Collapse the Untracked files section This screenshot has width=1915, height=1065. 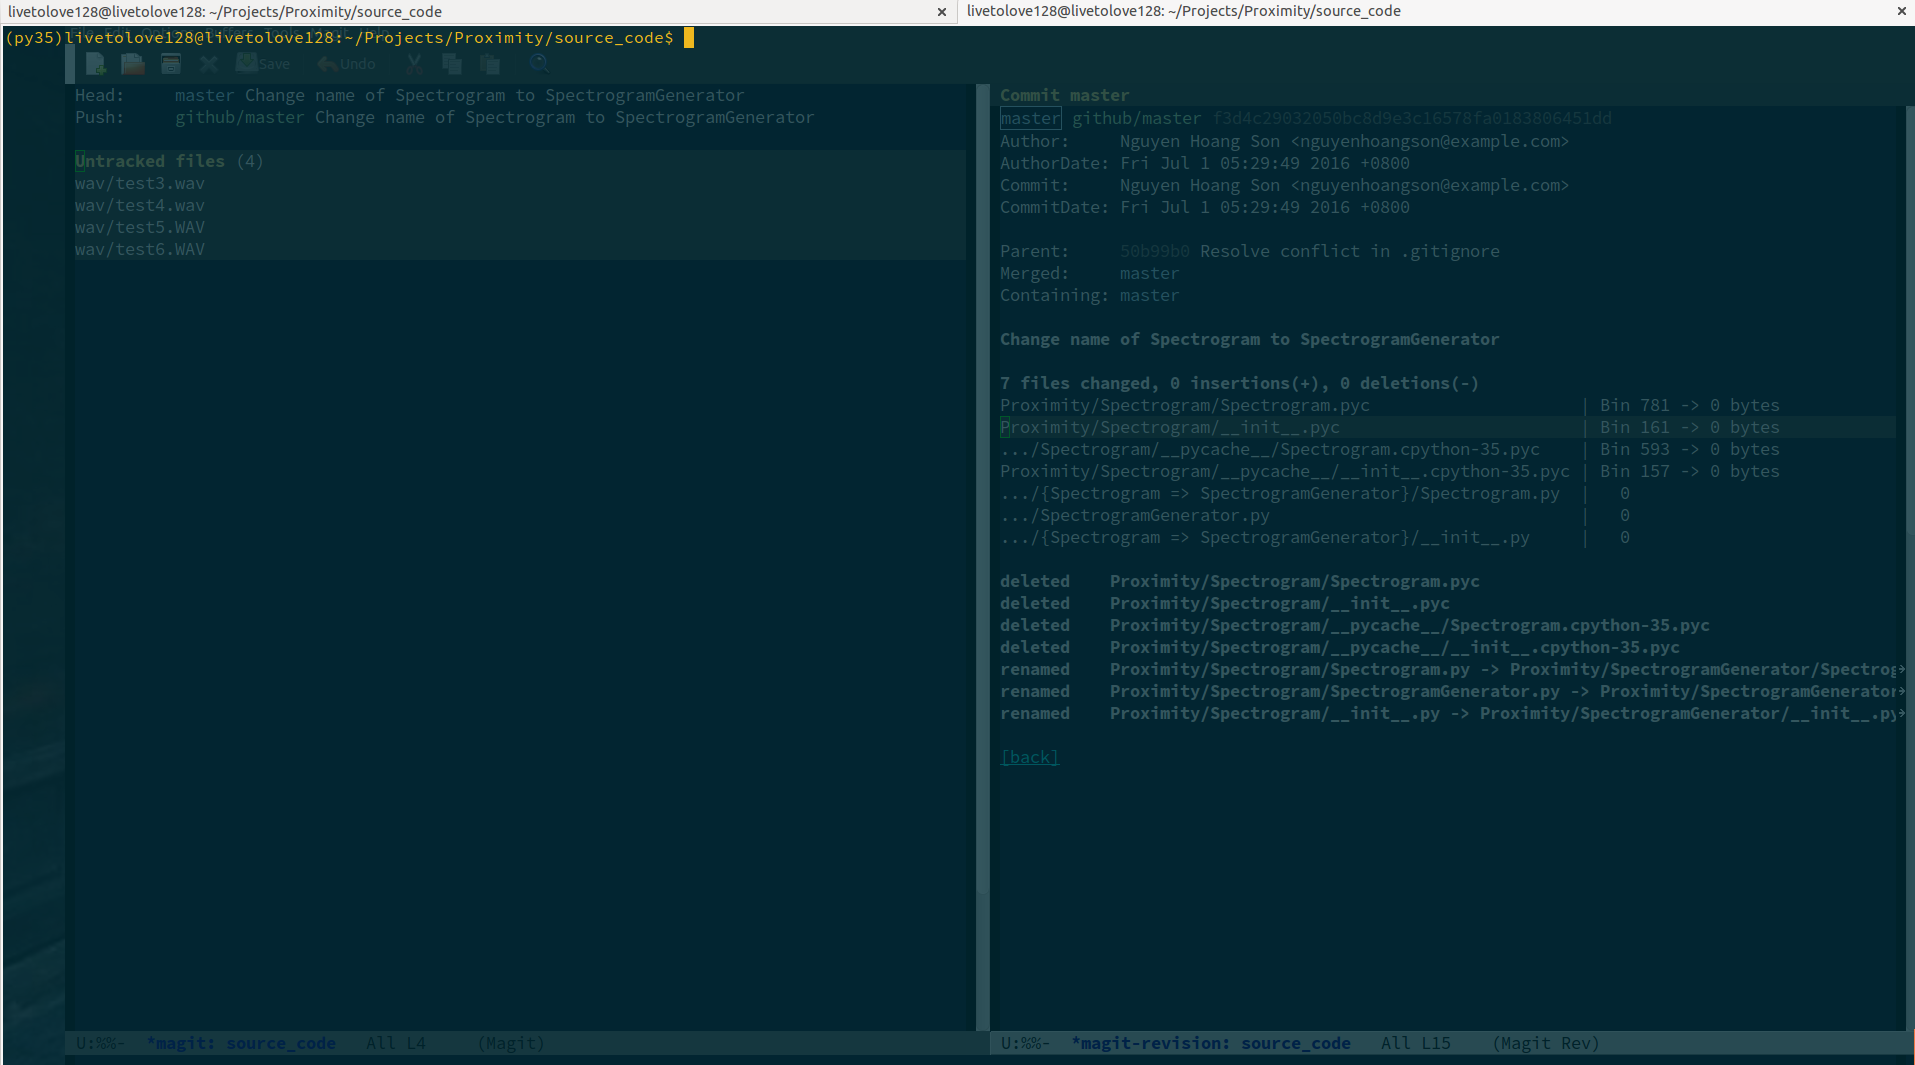(x=169, y=161)
